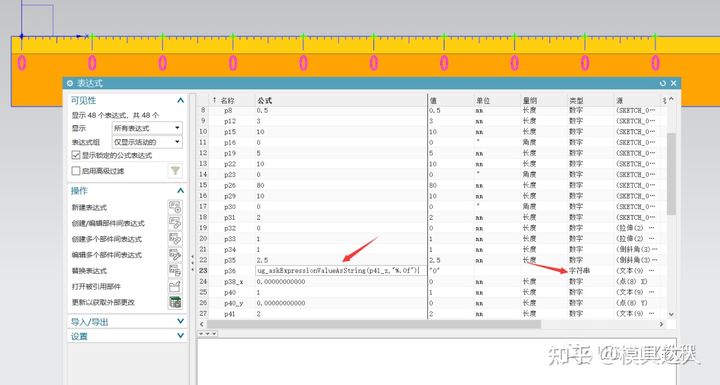The width and height of the screenshot is (720, 385).
Task: Click the 类型 column header
Action: (x=576, y=100)
